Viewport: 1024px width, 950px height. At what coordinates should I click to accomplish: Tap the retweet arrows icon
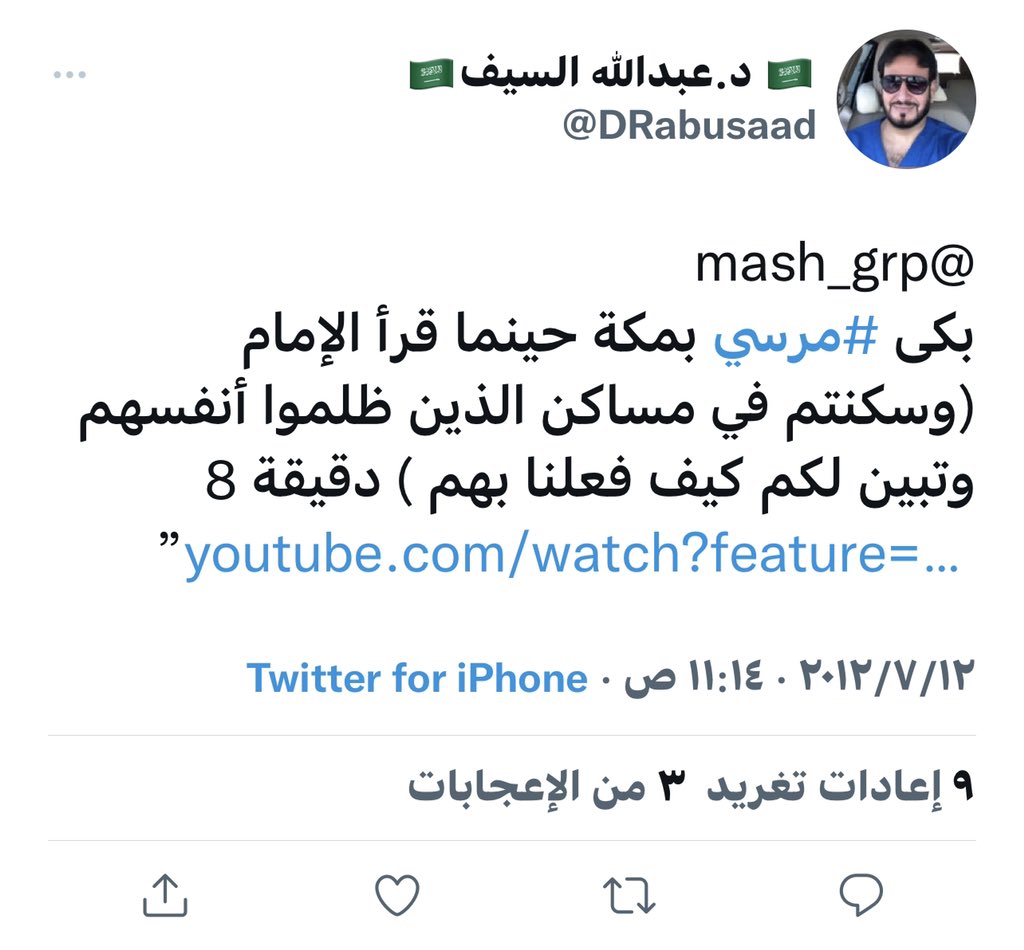pos(629,895)
